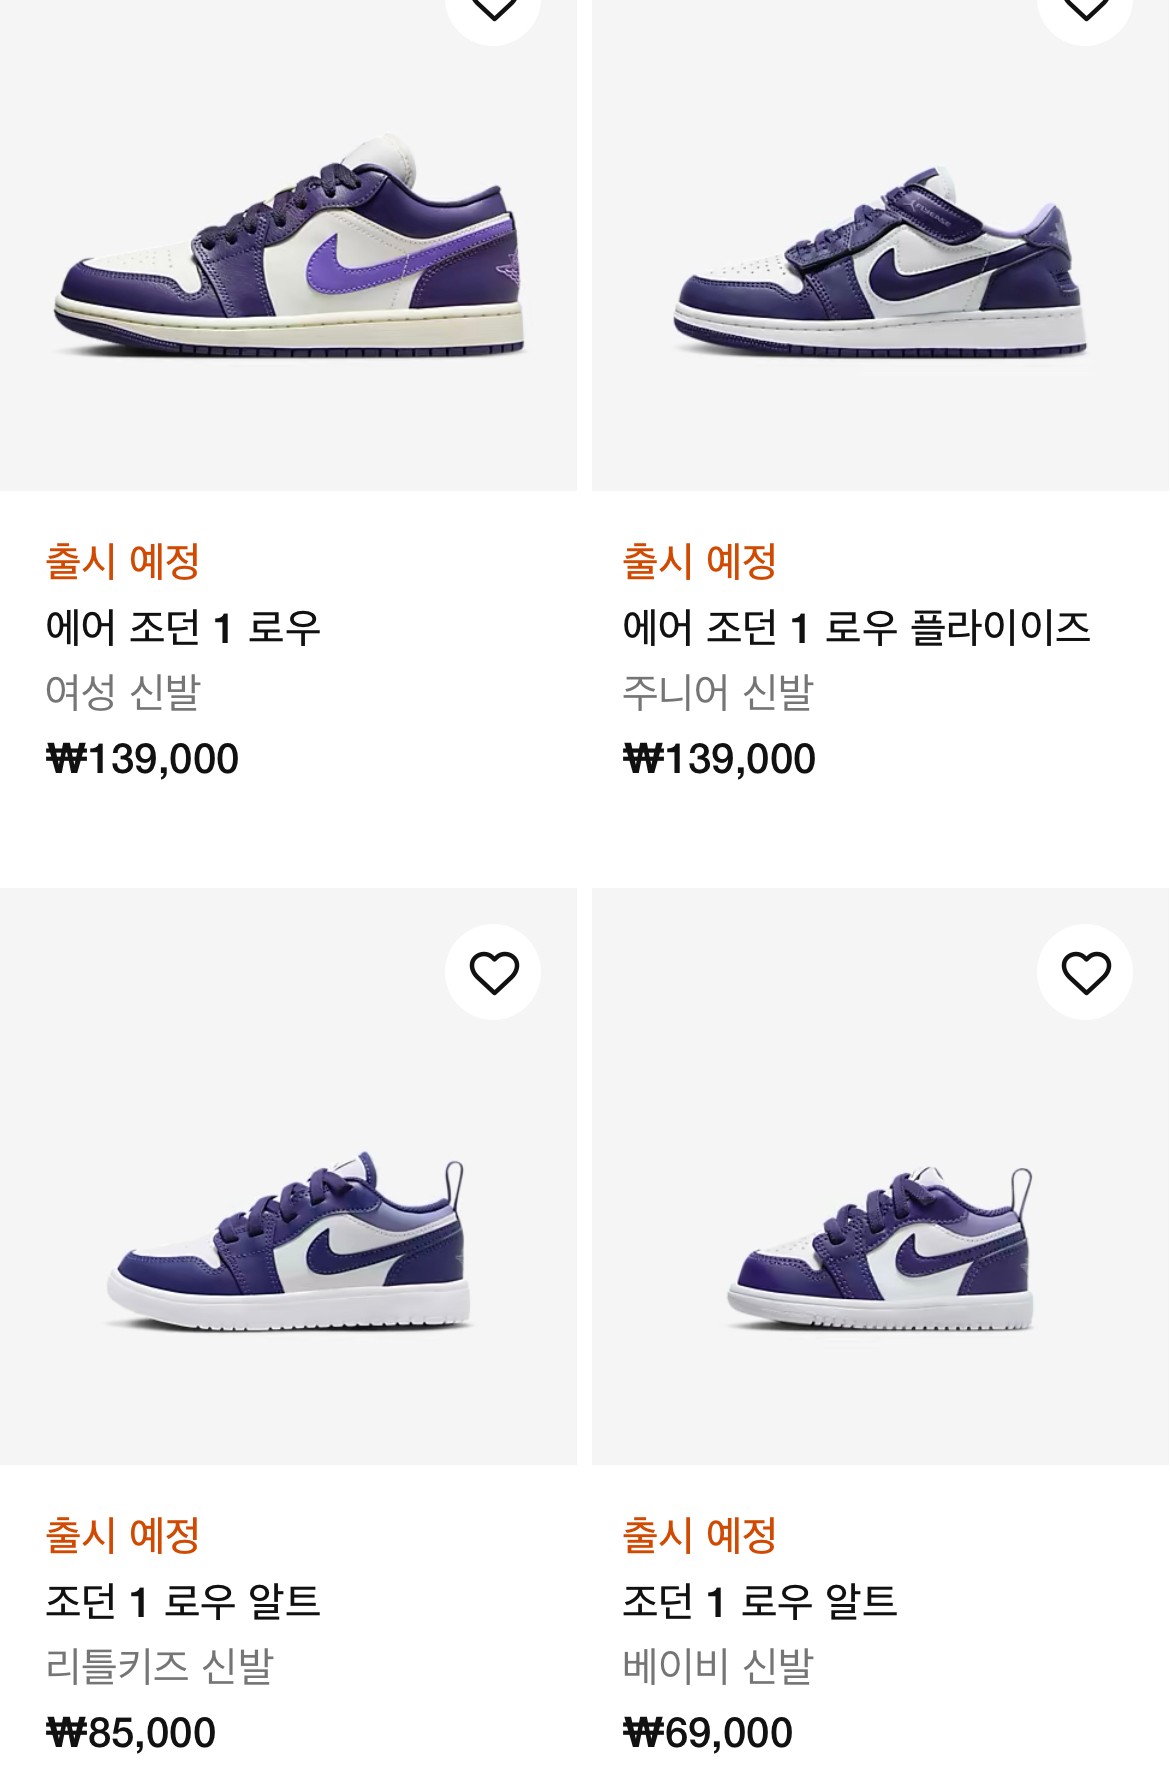Open "조던 1 로우 알트" title above 리틀키즈 신발
The width and height of the screenshot is (1170, 1770).
183,1602
